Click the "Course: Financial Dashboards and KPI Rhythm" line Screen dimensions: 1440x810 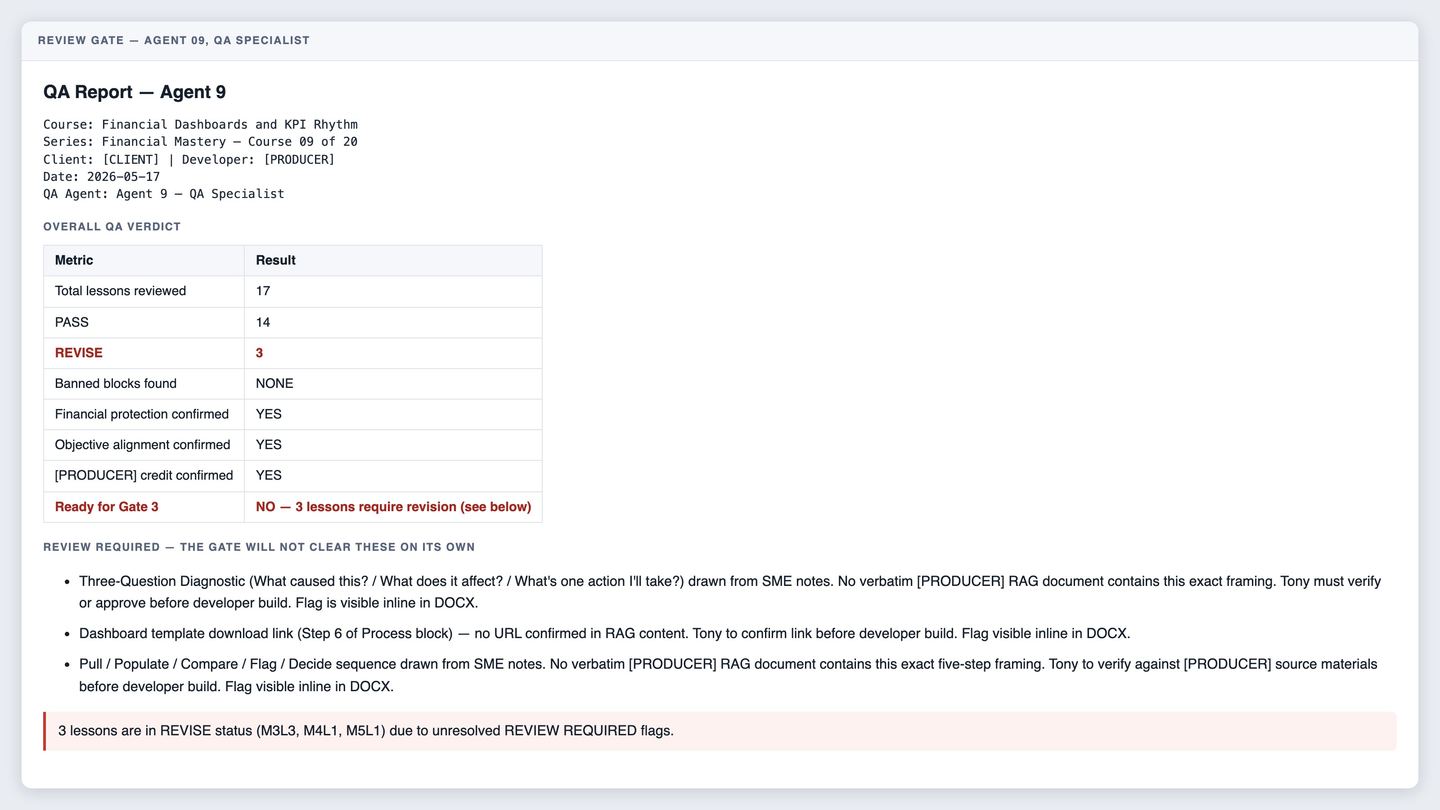coord(200,125)
